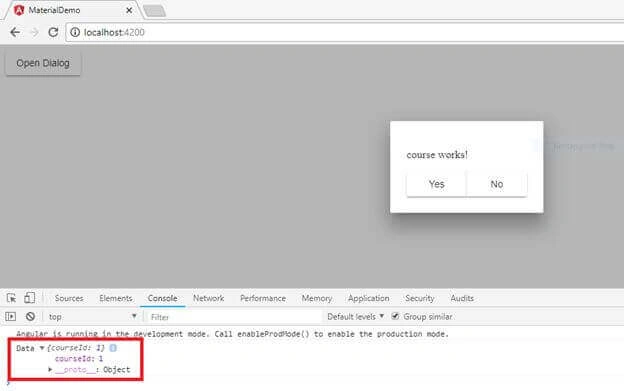The width and height of the screenshot is (624, 391).
Task: Open the Memory tab
Action: [x=317, y=298]
